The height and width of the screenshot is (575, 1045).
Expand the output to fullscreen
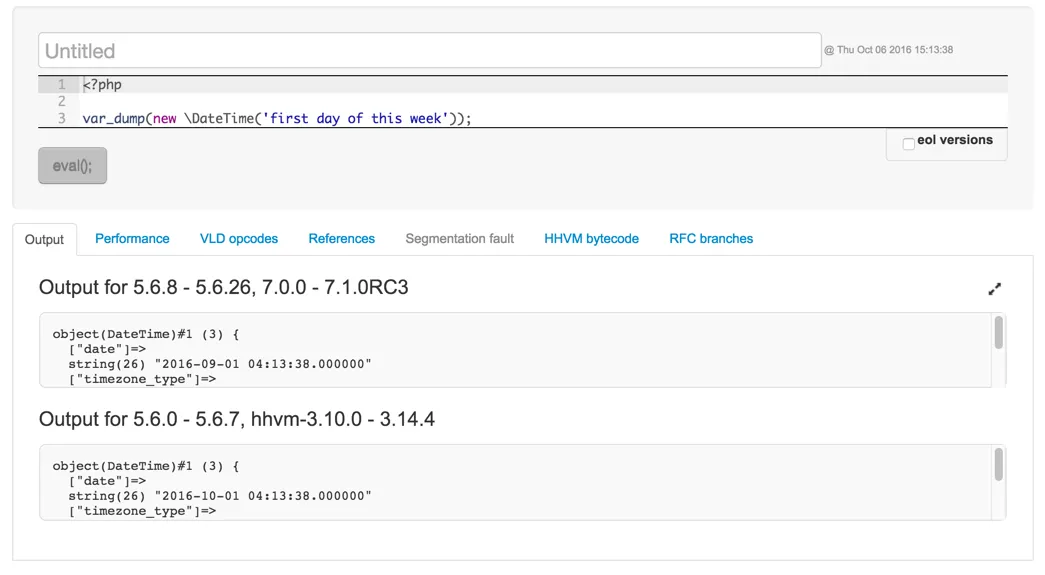pos(994,289)
